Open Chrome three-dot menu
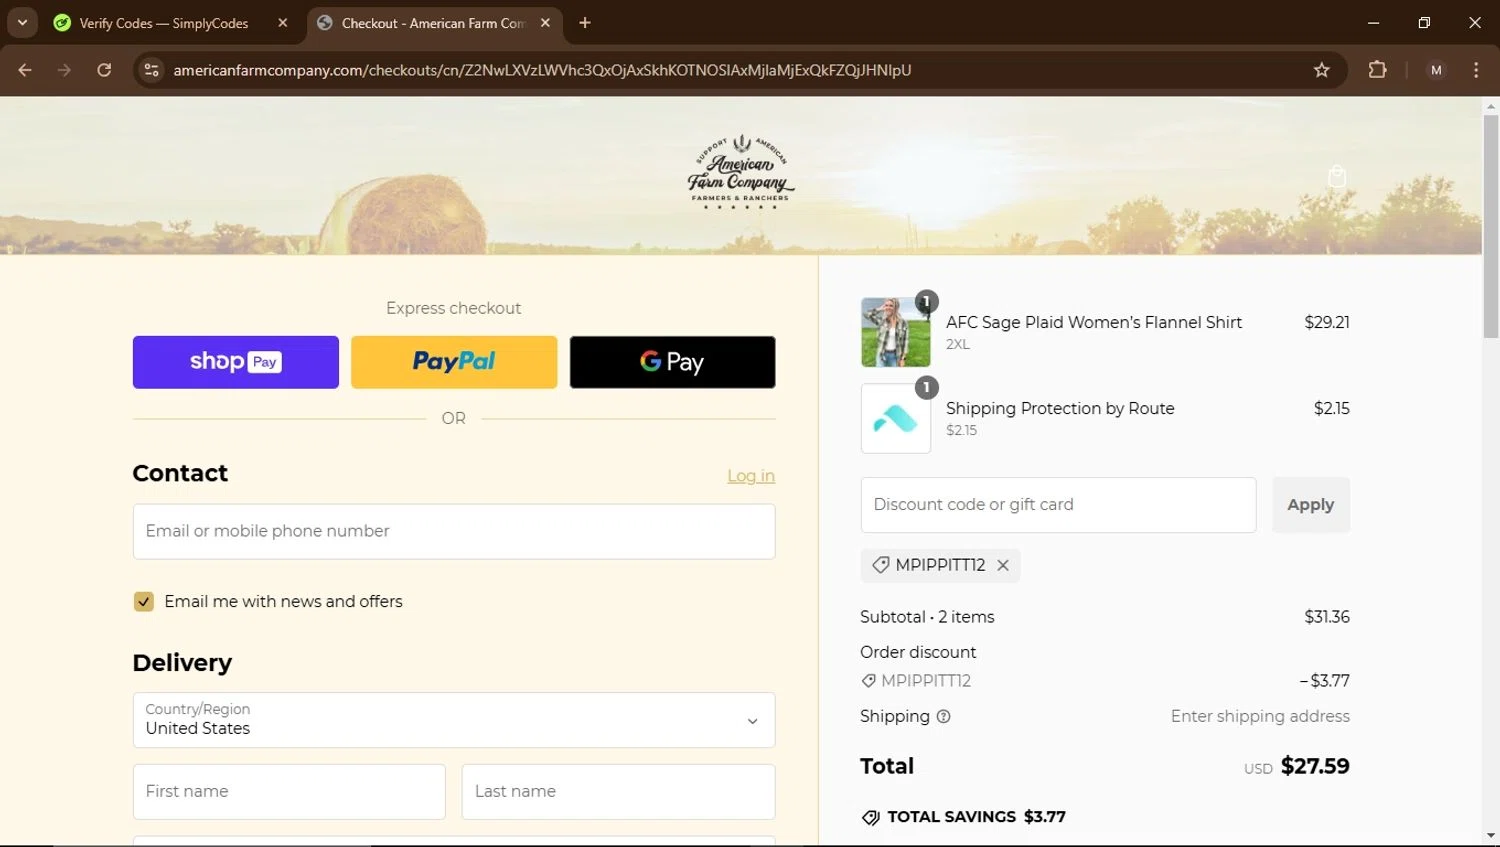This screenshot has width=1500, height=847. coord(1476,70)
